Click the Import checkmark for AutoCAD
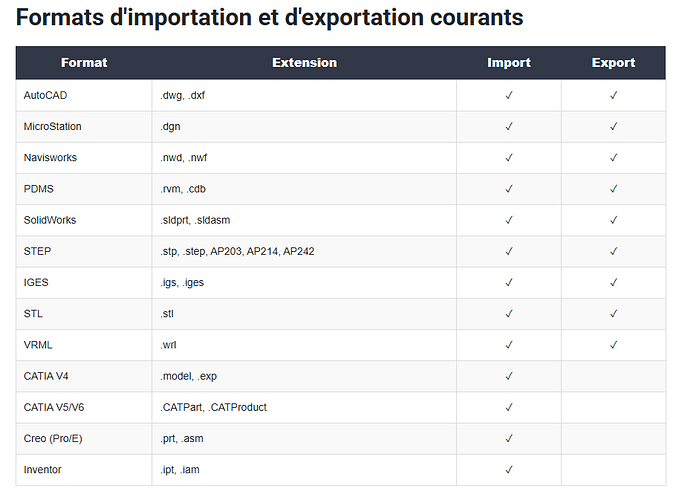The width and height of the screenshot is (682, 500). click(509, 96)
